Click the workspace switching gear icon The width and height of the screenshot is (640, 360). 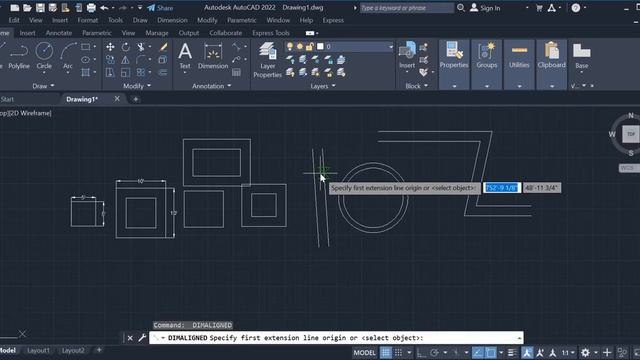tap(585, 353)
